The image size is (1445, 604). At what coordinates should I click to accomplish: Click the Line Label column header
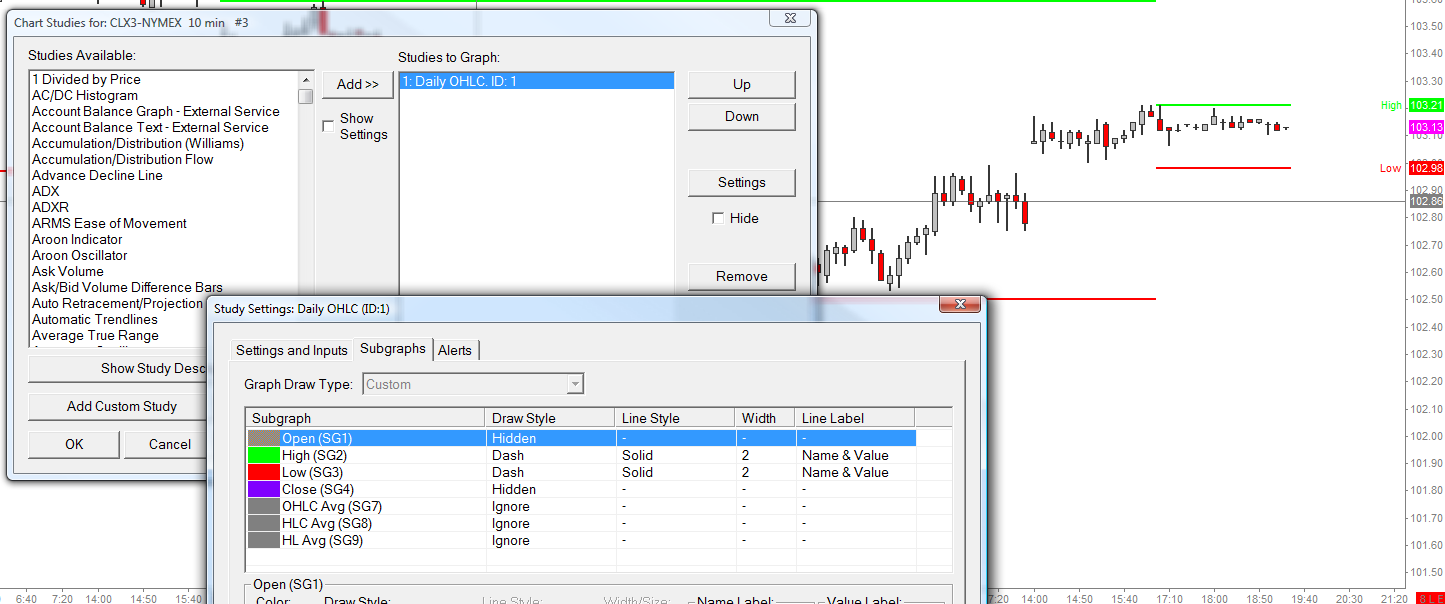tap(855, 418)
